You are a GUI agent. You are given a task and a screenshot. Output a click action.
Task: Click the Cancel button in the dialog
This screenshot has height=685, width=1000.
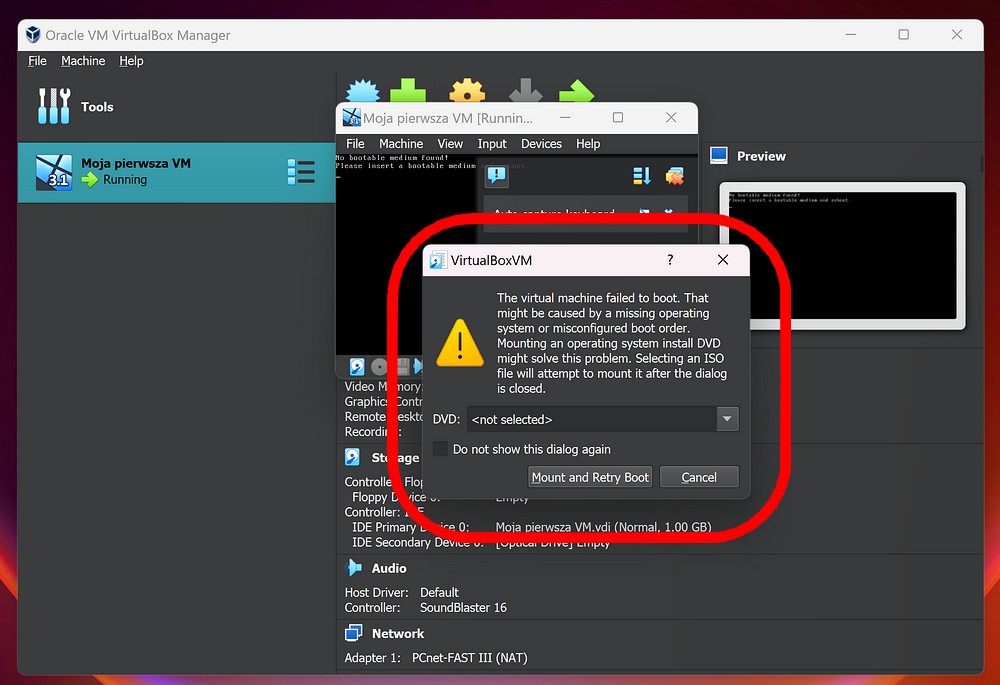coord(699,477)
